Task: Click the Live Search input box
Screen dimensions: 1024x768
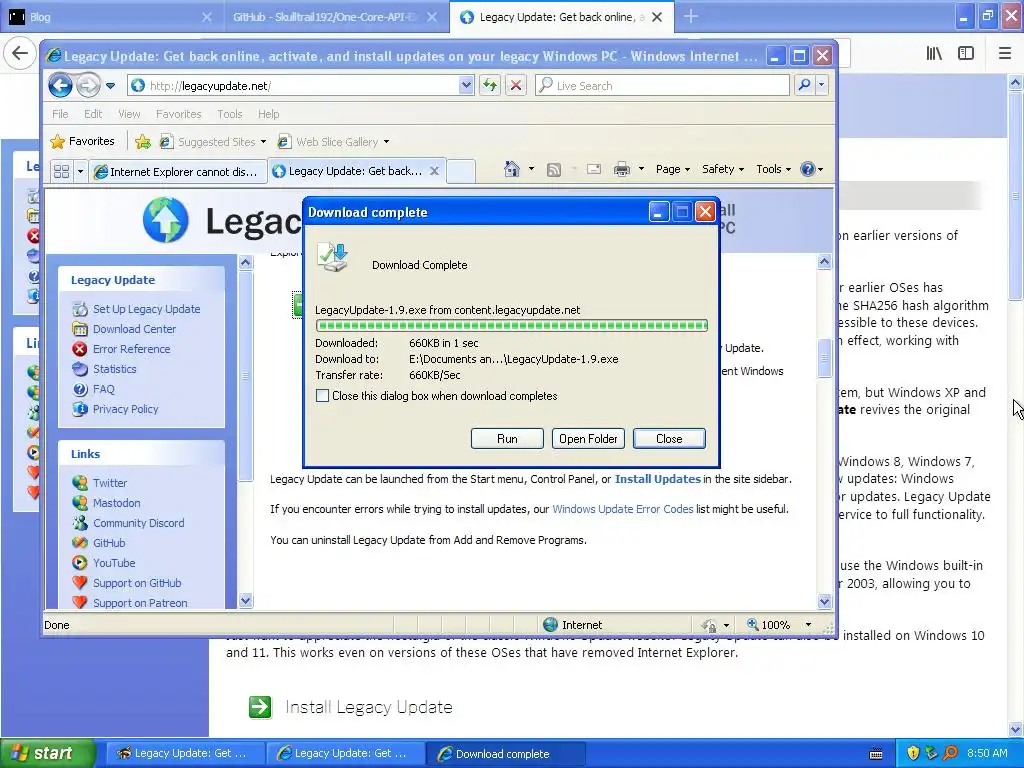Action: click(663, 86)
